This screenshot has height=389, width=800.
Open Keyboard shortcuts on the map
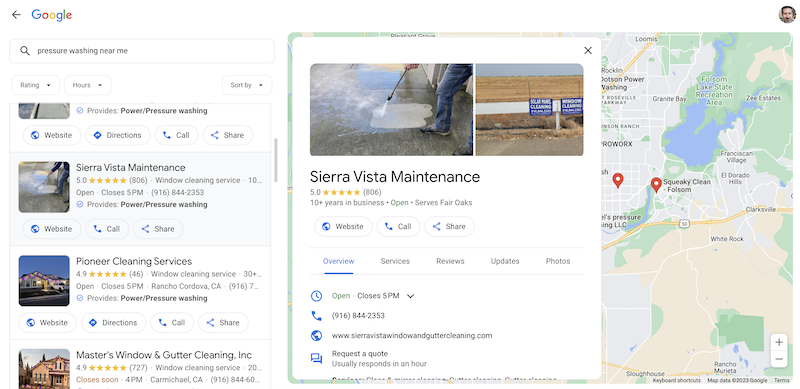tap(677, 380)
